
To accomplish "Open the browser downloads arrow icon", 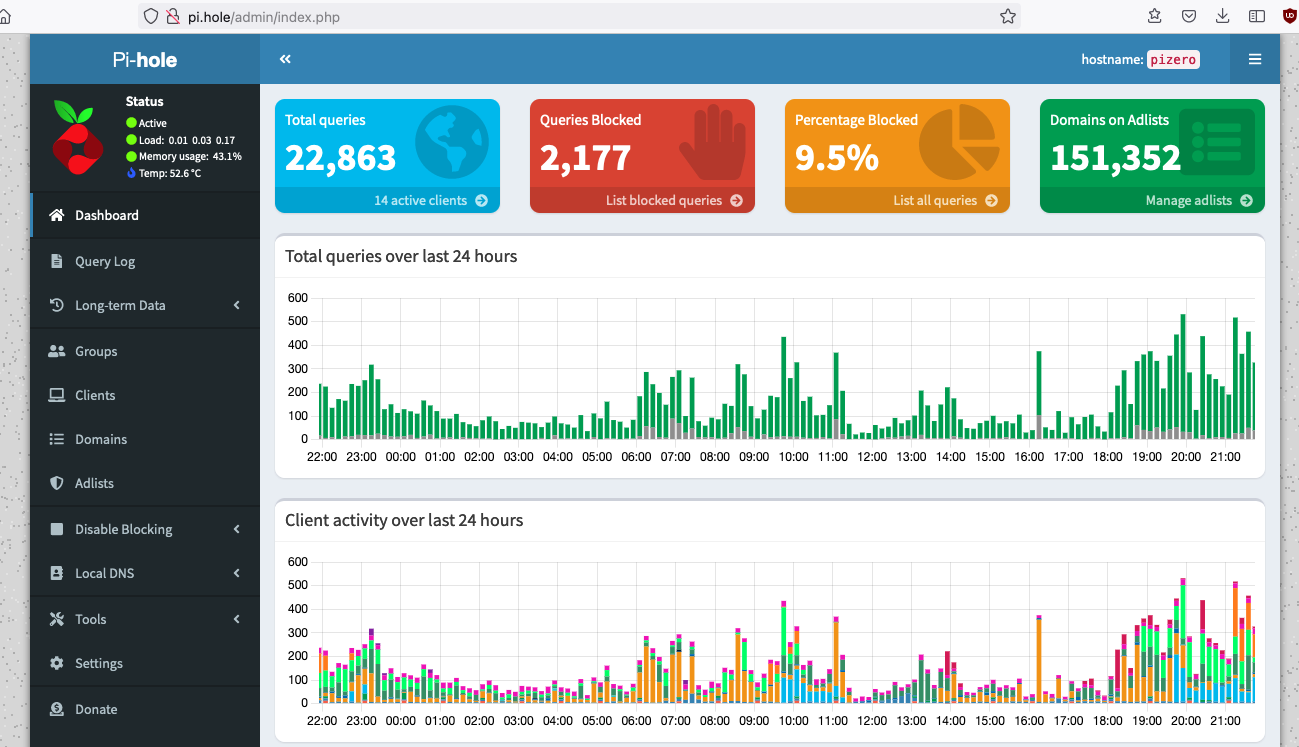I will 1222,16.
